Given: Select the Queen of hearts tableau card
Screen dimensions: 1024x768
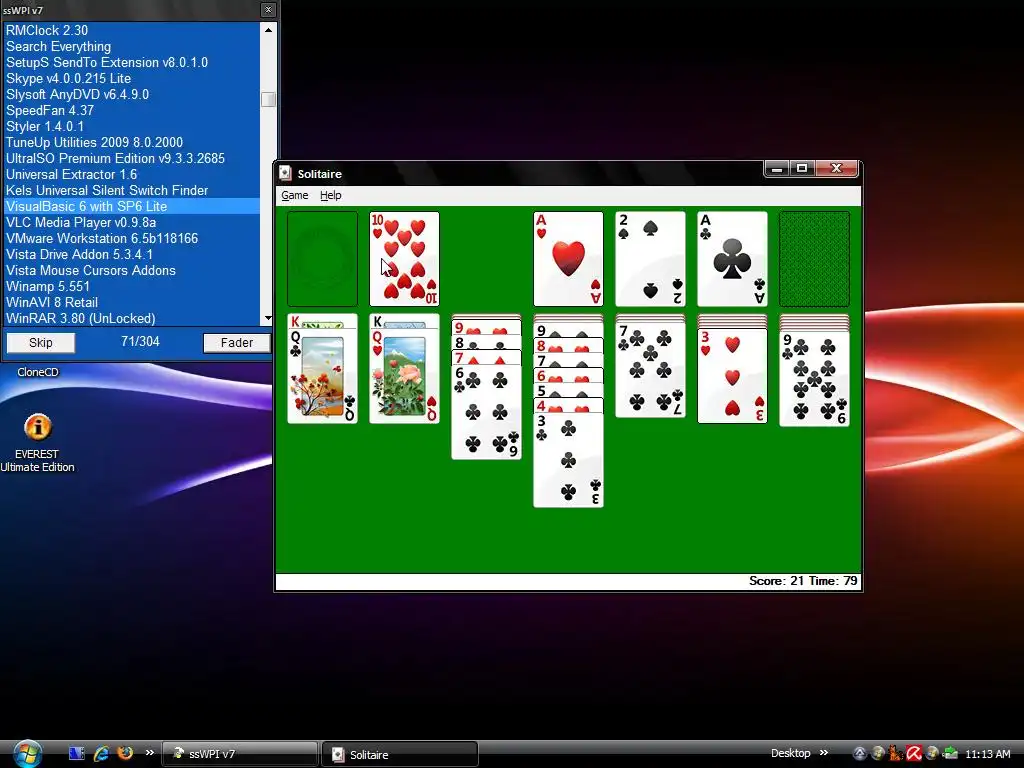Looking at the screenshot, I should point(404,375).
